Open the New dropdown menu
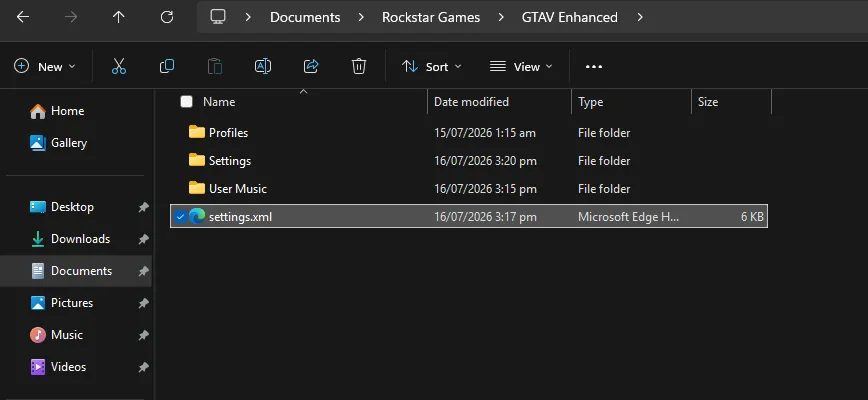This screenshot has height=400, width=868. (45, 66)
